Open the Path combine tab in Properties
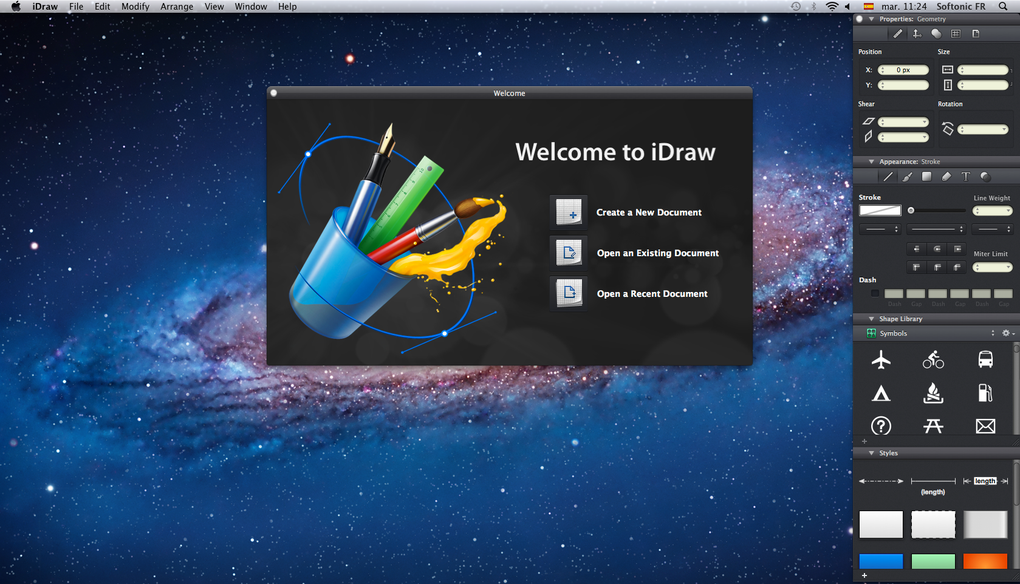 (936, 34)
